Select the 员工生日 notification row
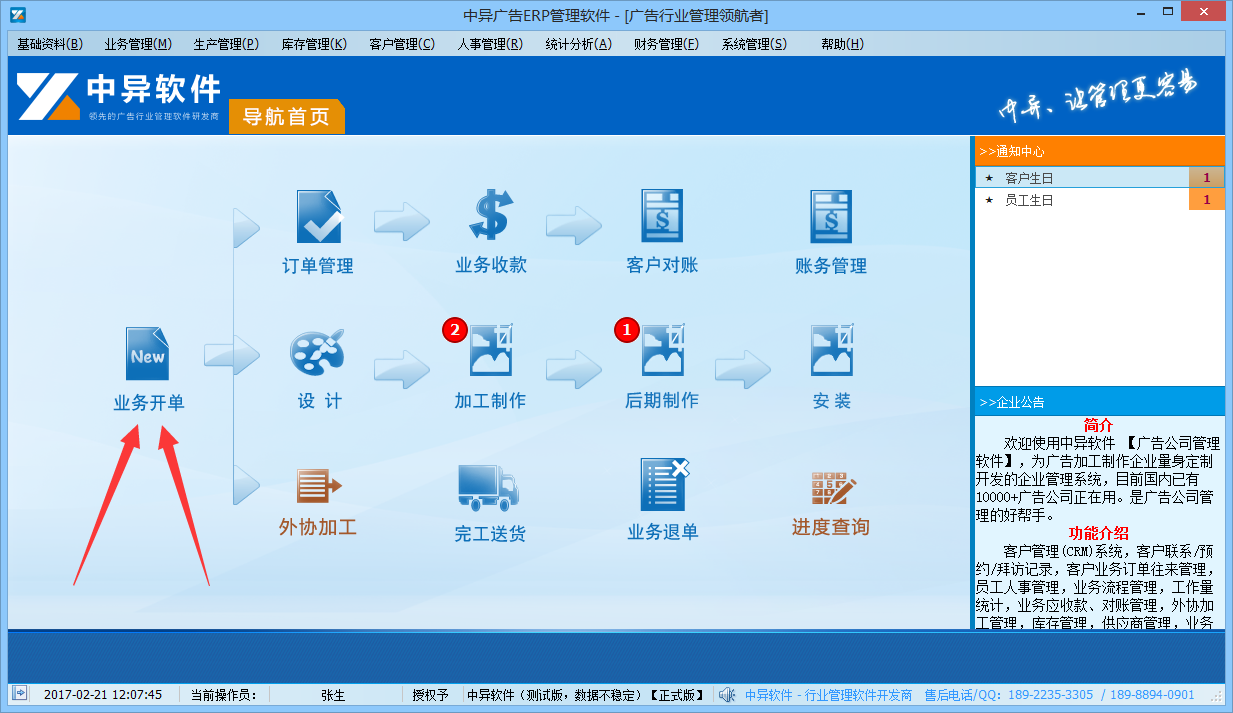 coord(1100,200)
